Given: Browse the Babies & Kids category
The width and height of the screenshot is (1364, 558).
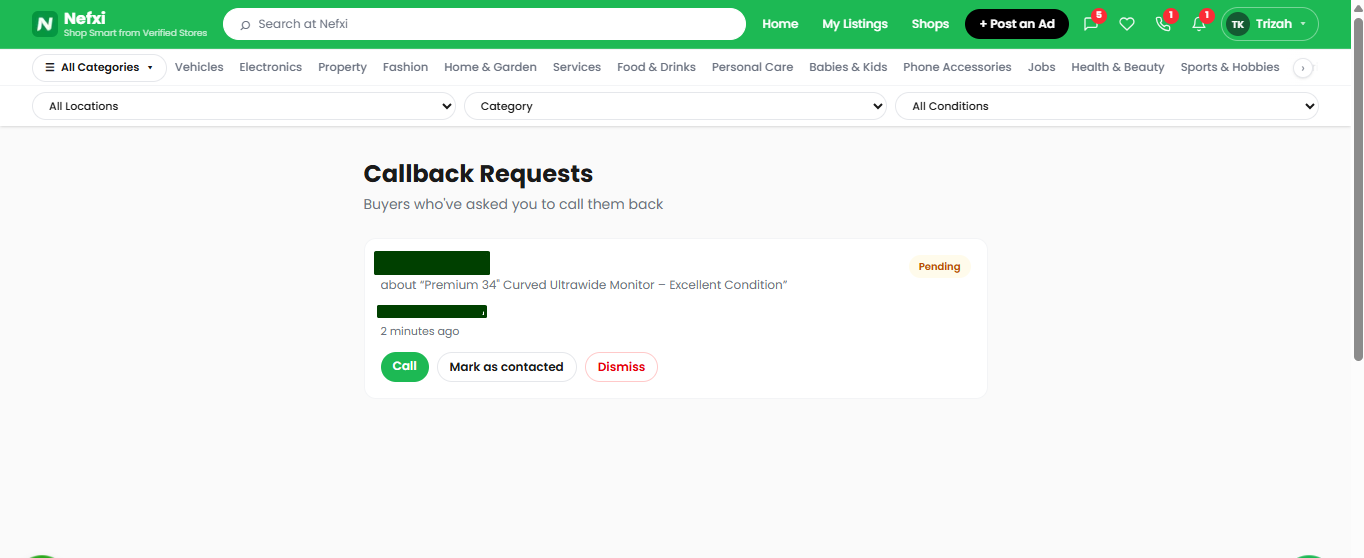Looking at the screenshot, I should [x=848, y=67].
